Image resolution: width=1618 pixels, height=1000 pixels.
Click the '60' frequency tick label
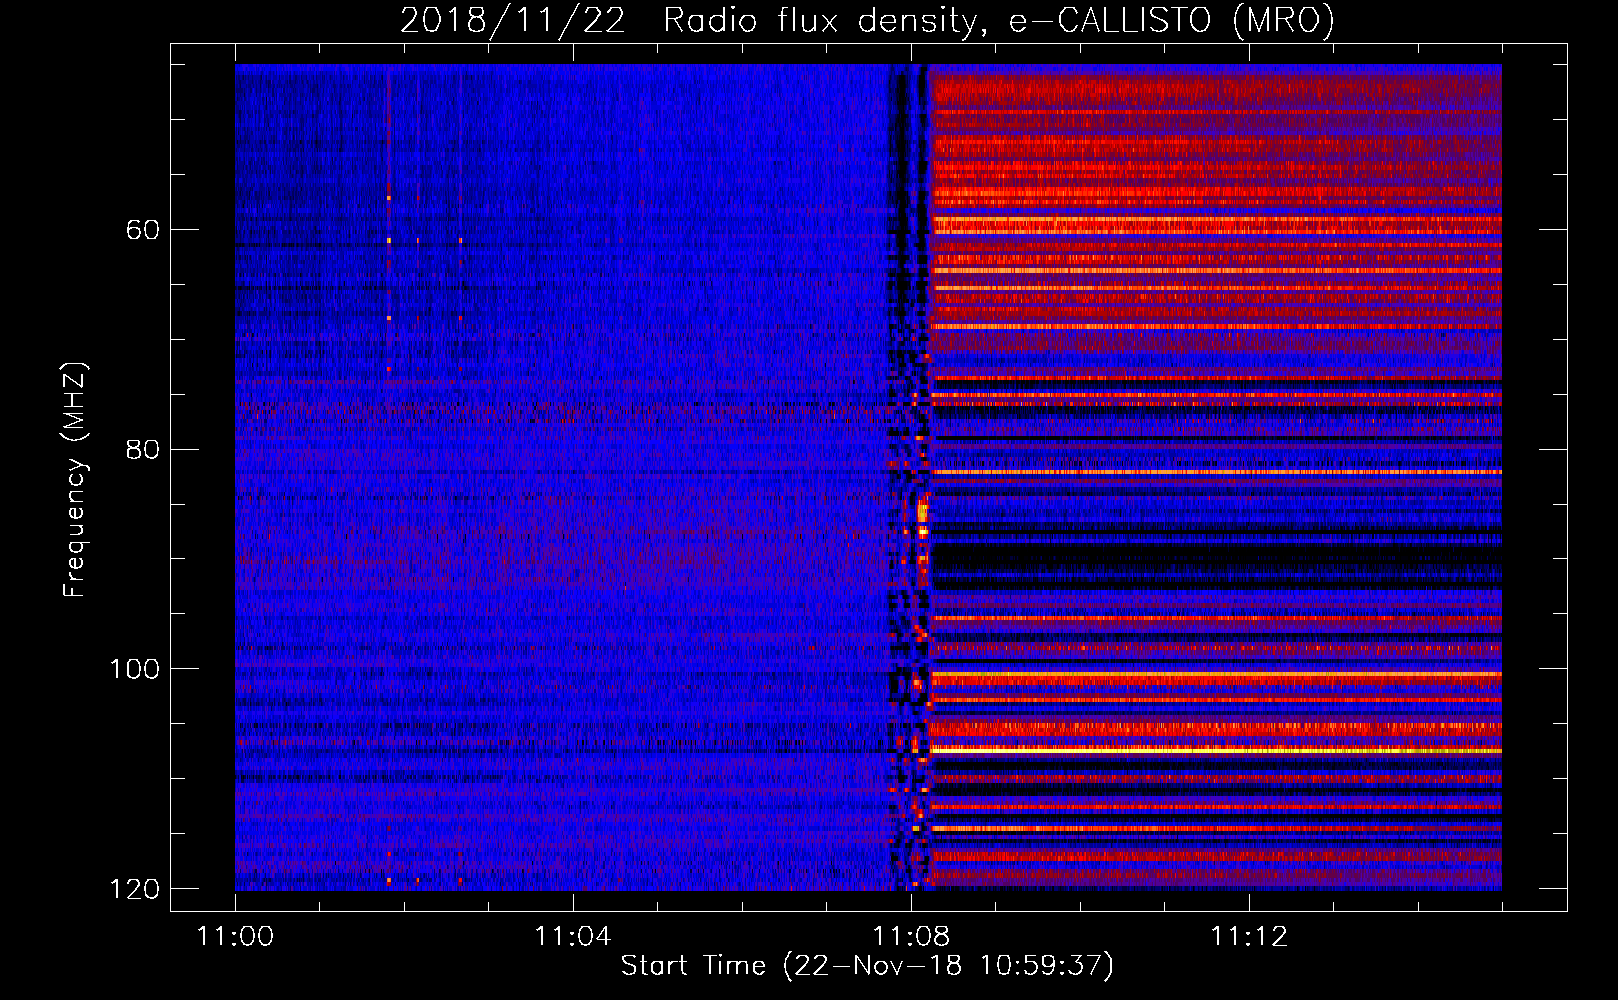pos(143,230)
